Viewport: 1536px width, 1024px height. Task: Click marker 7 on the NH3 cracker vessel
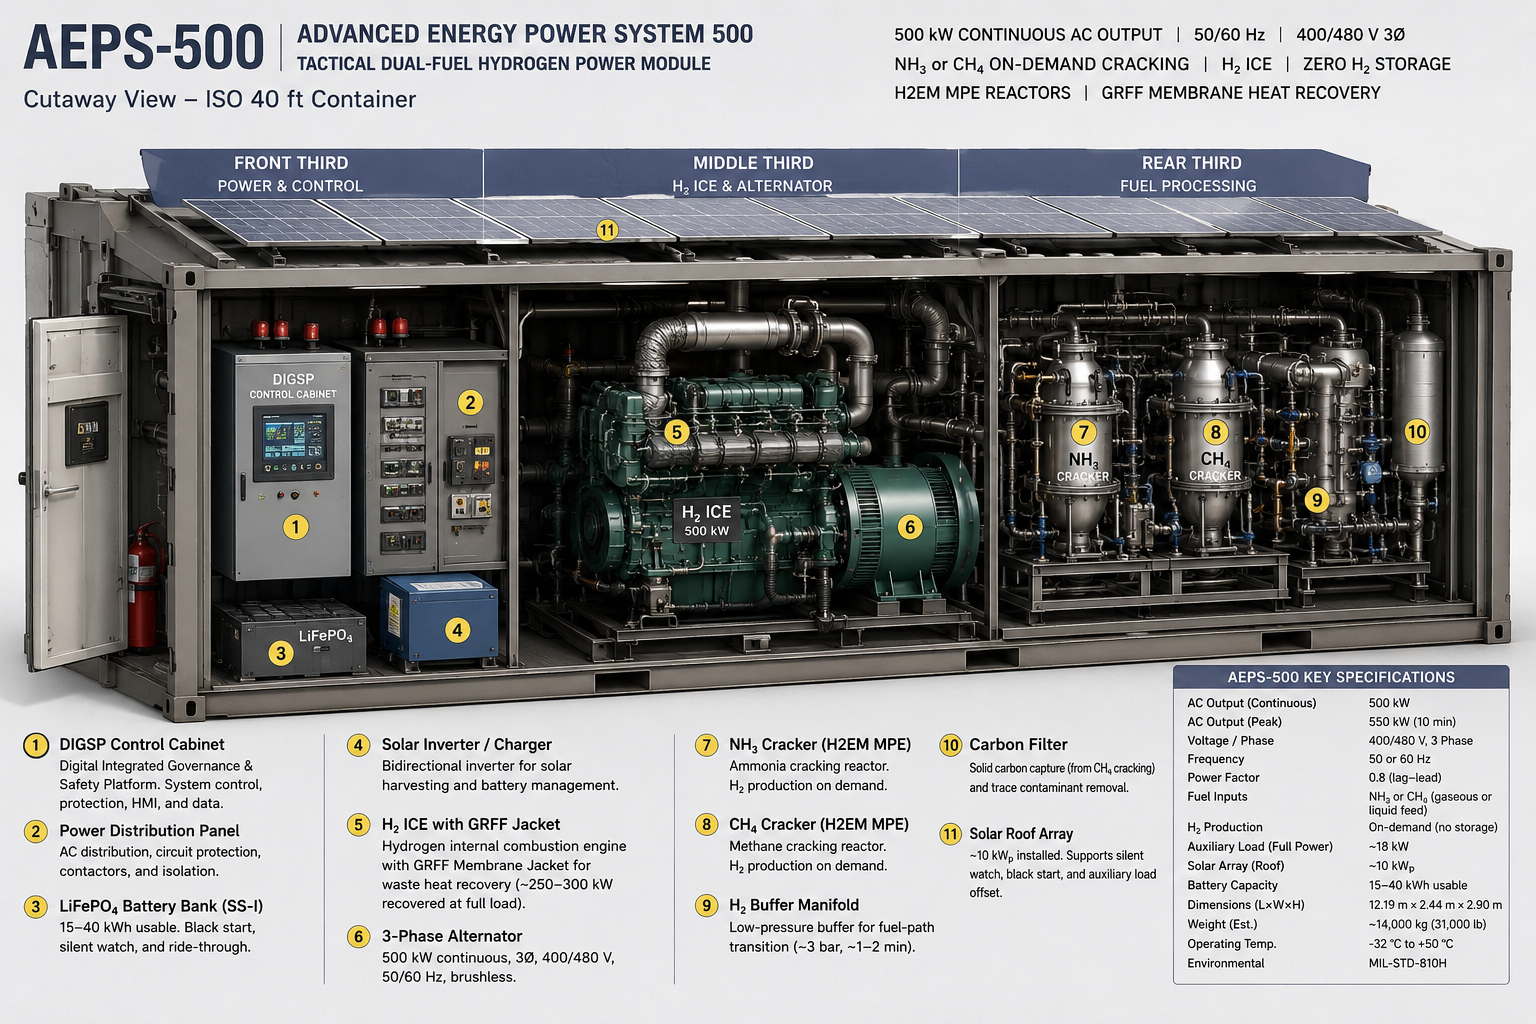point(1083,432)
